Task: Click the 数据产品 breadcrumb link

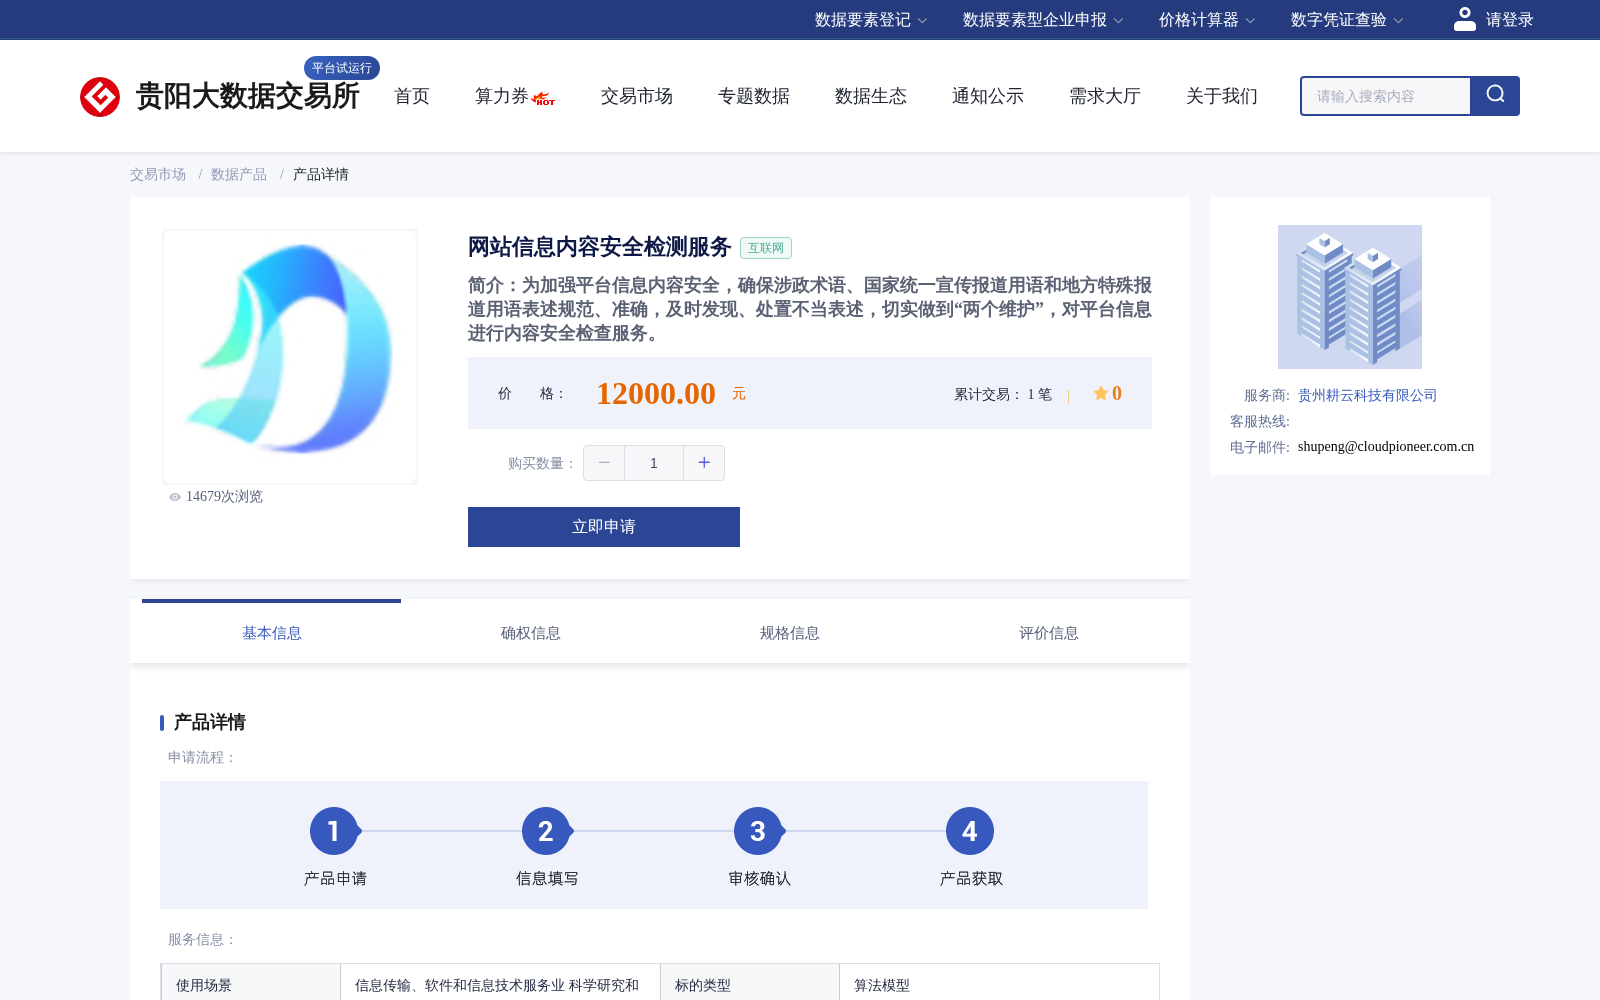Action: (x=239, y=174)
